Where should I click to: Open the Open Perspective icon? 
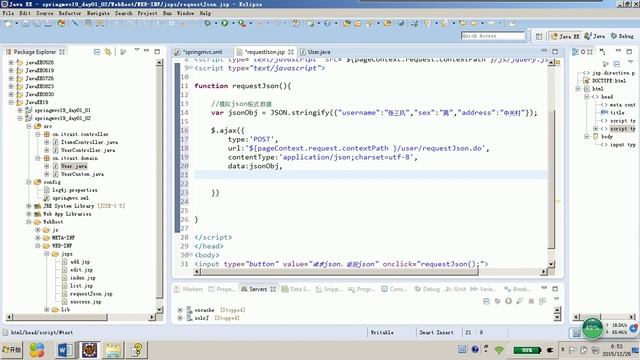pos(539,36)
